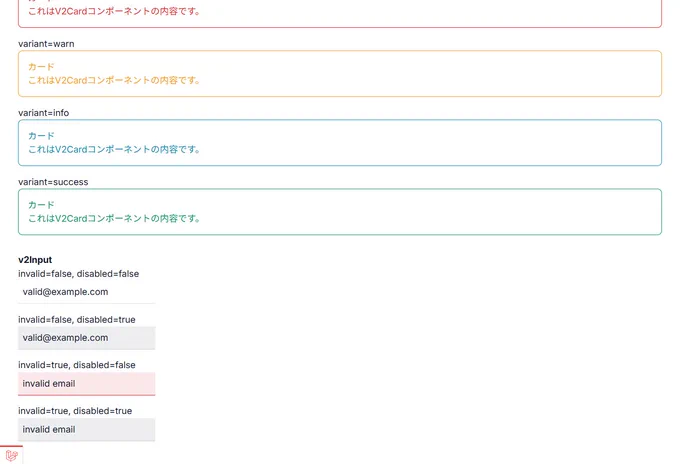This screenshot has width=680, height=464.
Task: Click the description text in info card
Action: click(x=114, y=149)
